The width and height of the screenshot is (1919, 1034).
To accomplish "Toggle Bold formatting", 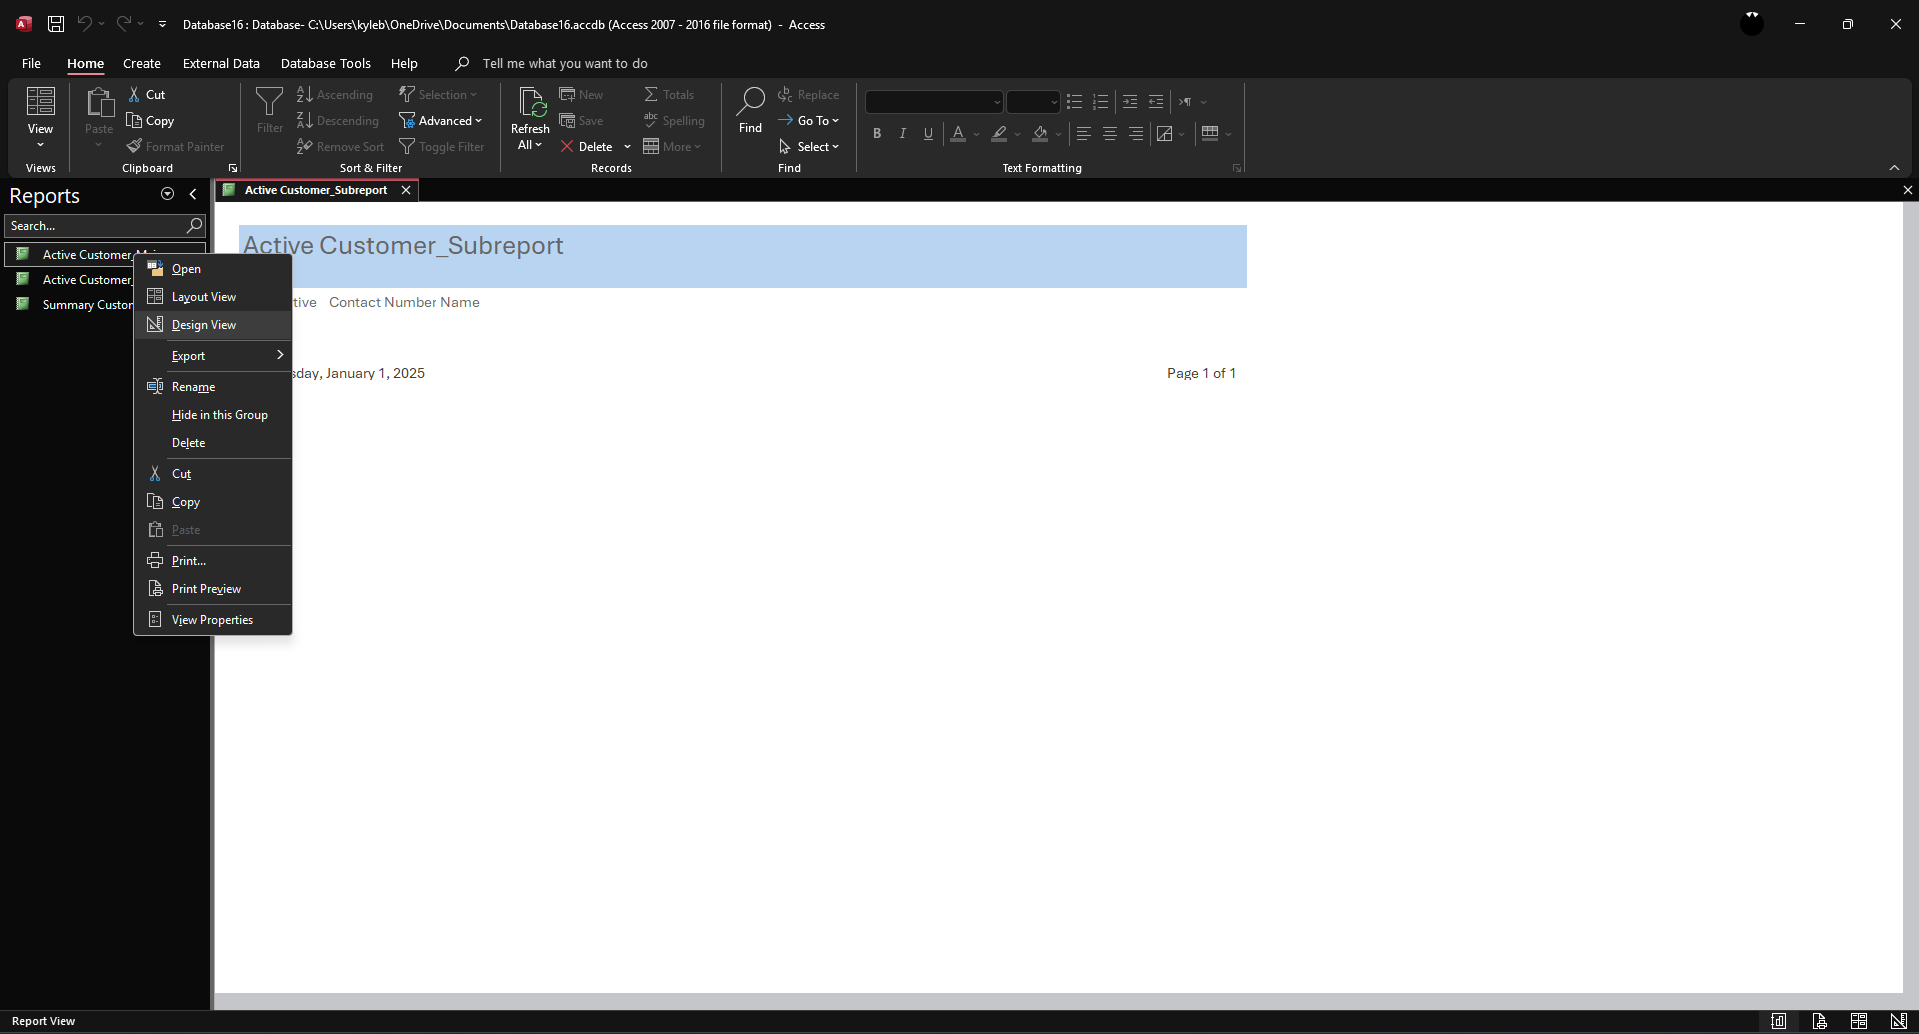I will pos(877,134).
